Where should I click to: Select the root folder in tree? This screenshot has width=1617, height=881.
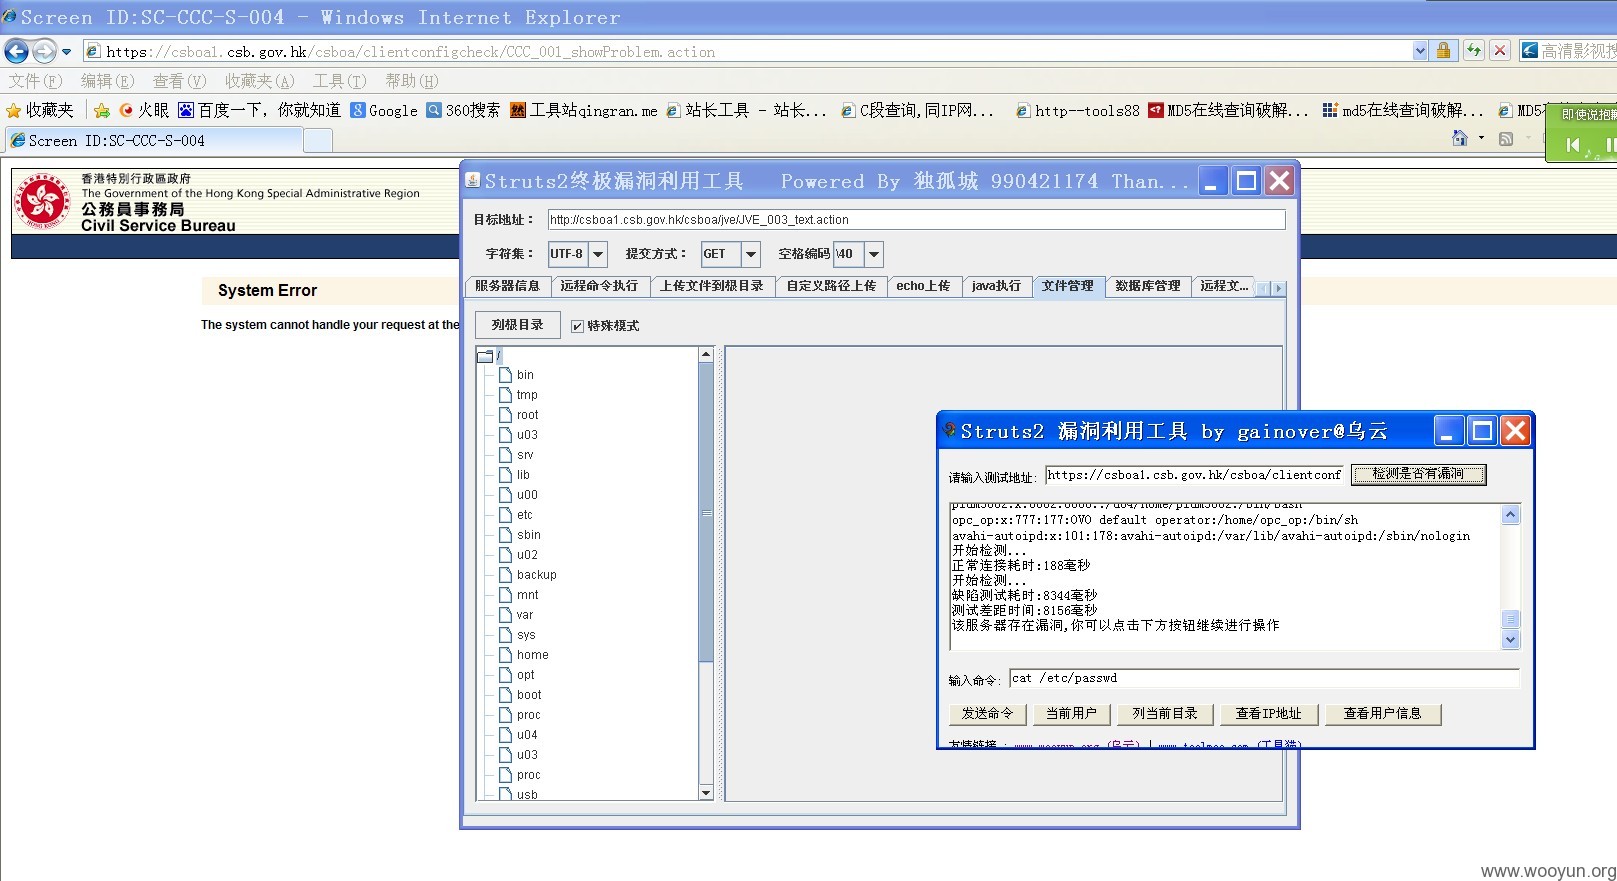point(527,415)
